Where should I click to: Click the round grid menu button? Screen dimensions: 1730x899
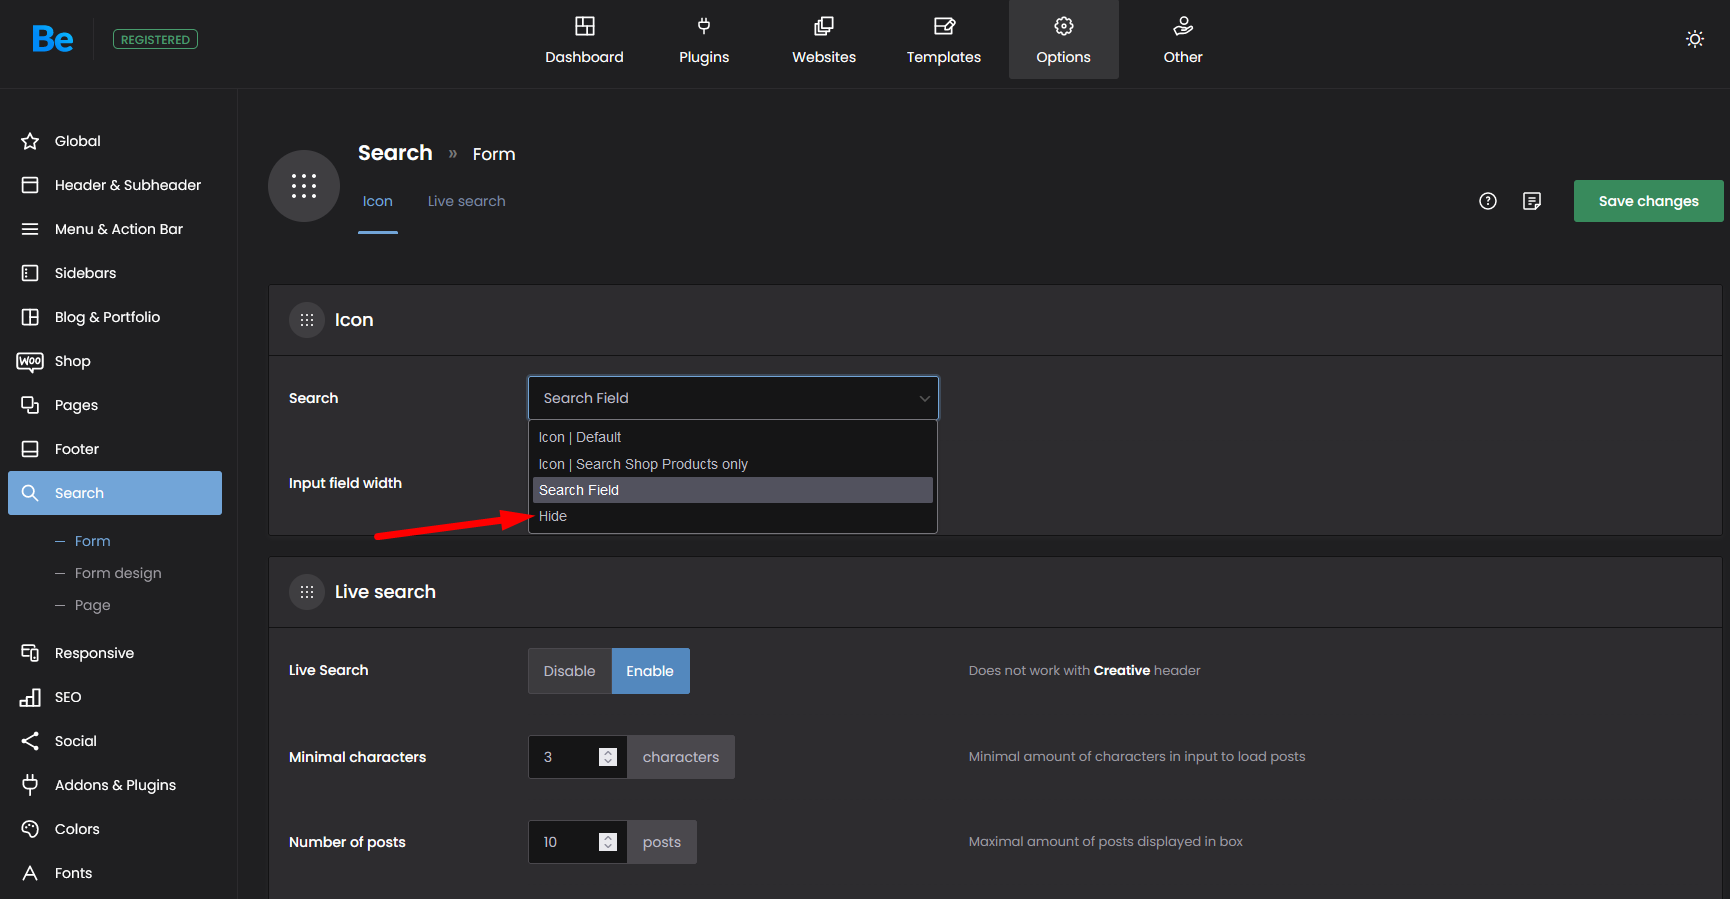click(304, 186)
